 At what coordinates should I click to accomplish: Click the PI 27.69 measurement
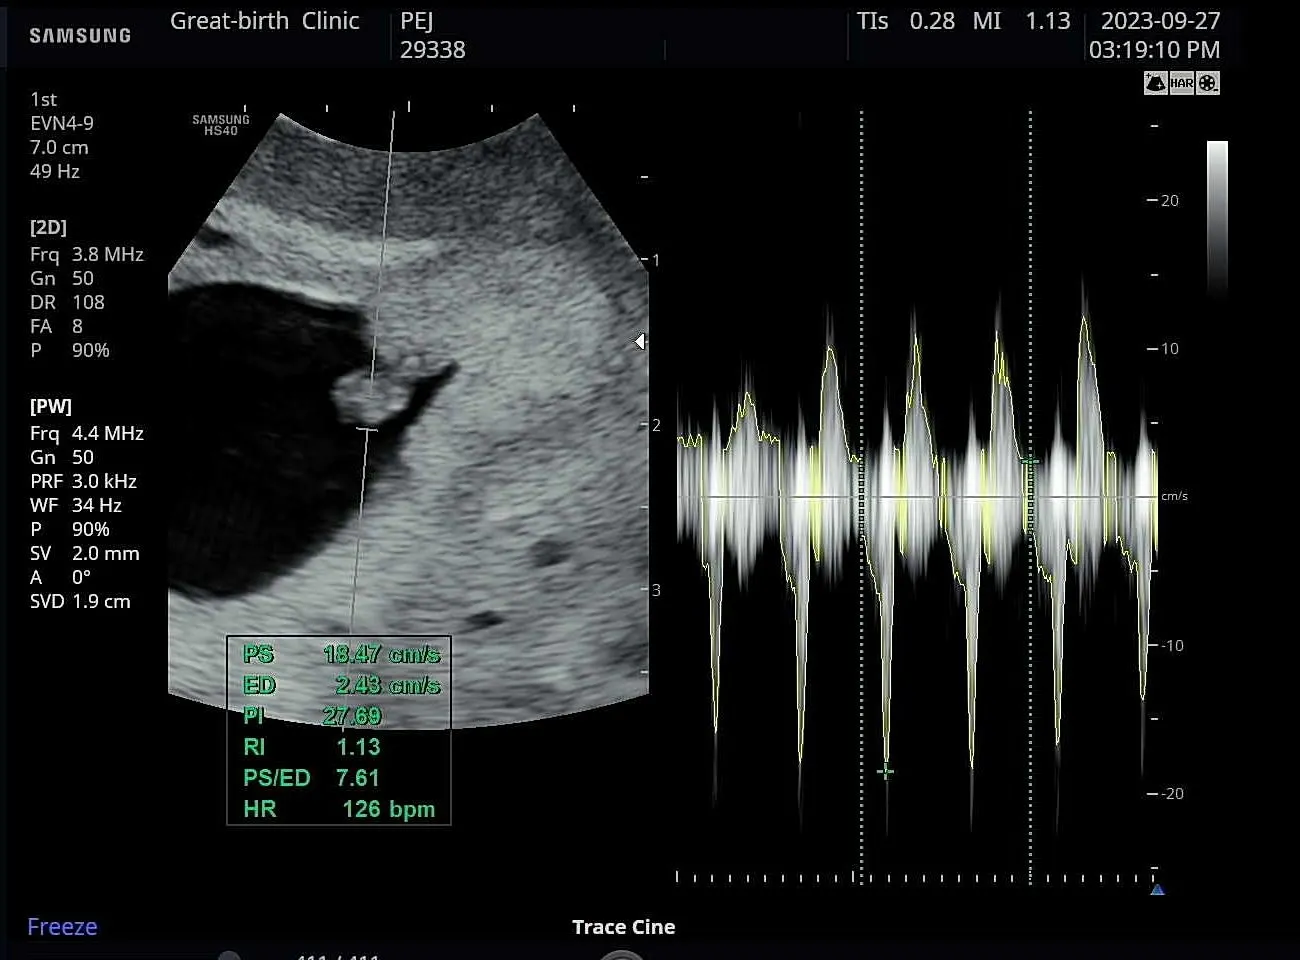[x=312, y=716]
